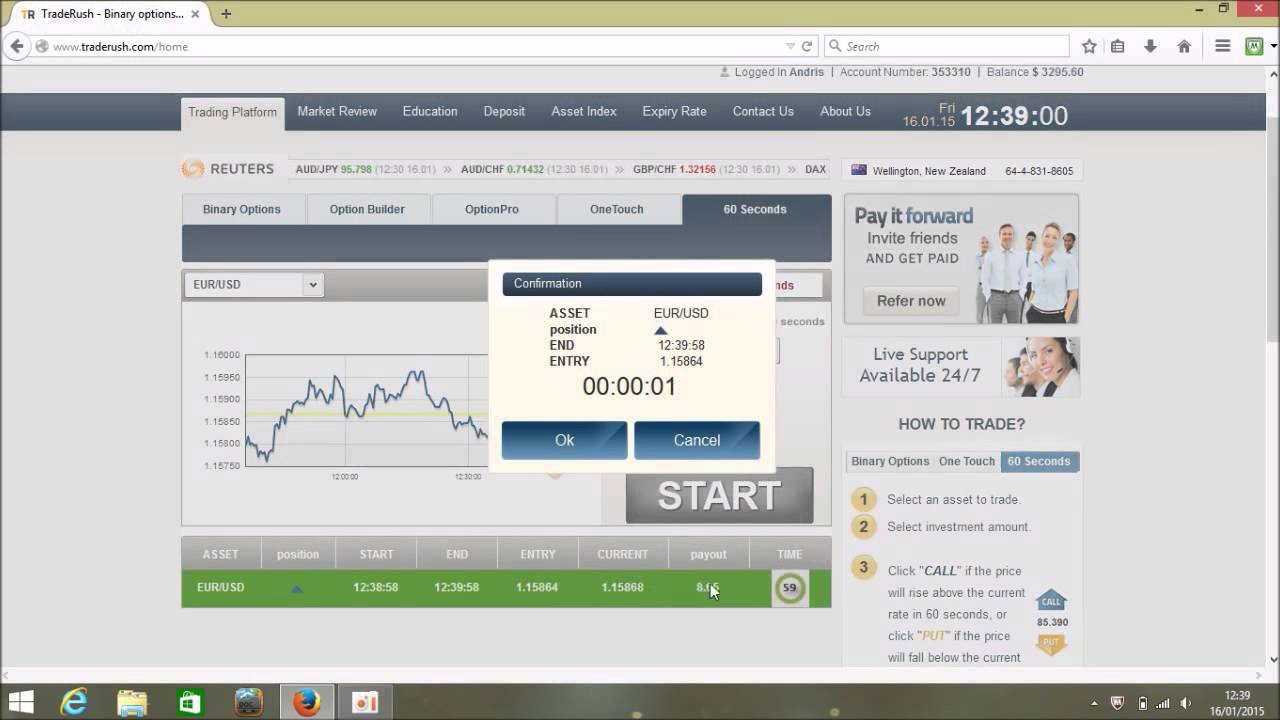Image resolution: width=1280 pixels, height=720 pixels.
Task: Launch Internet Explorer from the taskbar
Action: pyautogui.click(x=74, y=703)
